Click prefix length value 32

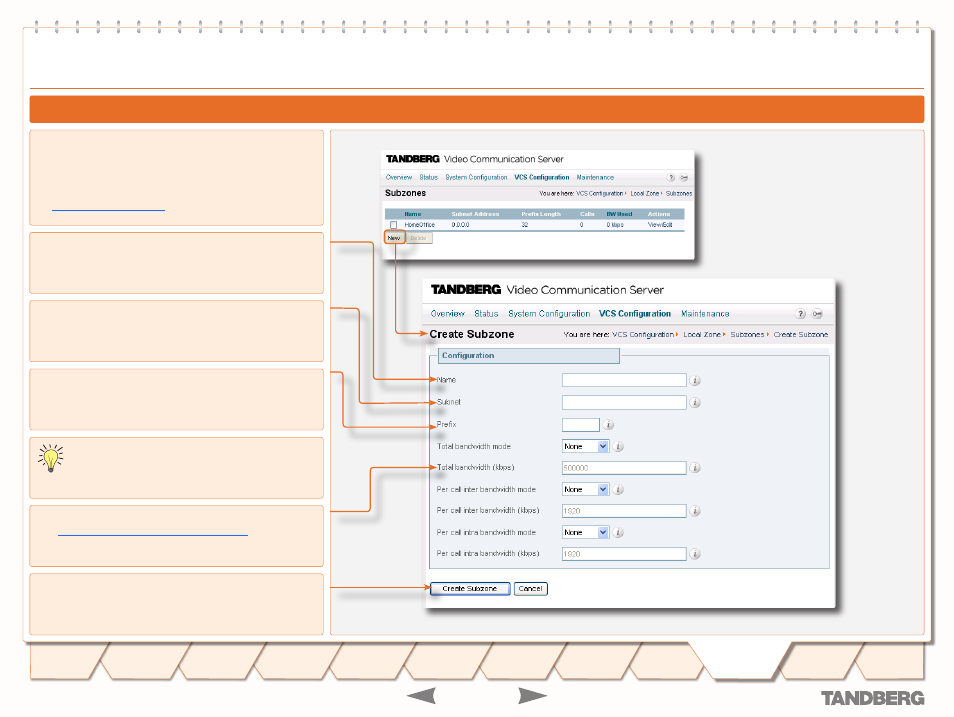point(524,225)
